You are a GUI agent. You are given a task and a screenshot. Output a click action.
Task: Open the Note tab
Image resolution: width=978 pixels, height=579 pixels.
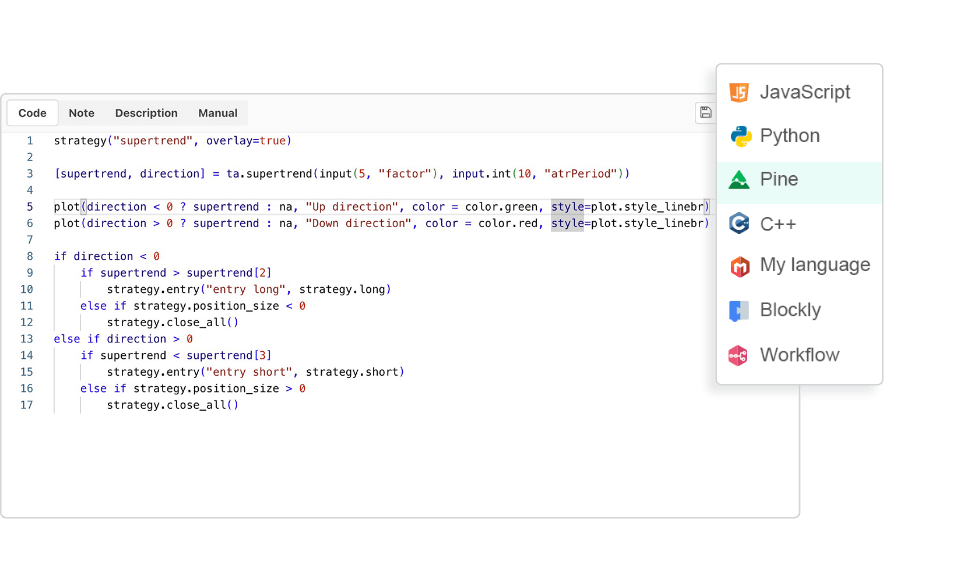pyautogui.click(x=82, y=113)
